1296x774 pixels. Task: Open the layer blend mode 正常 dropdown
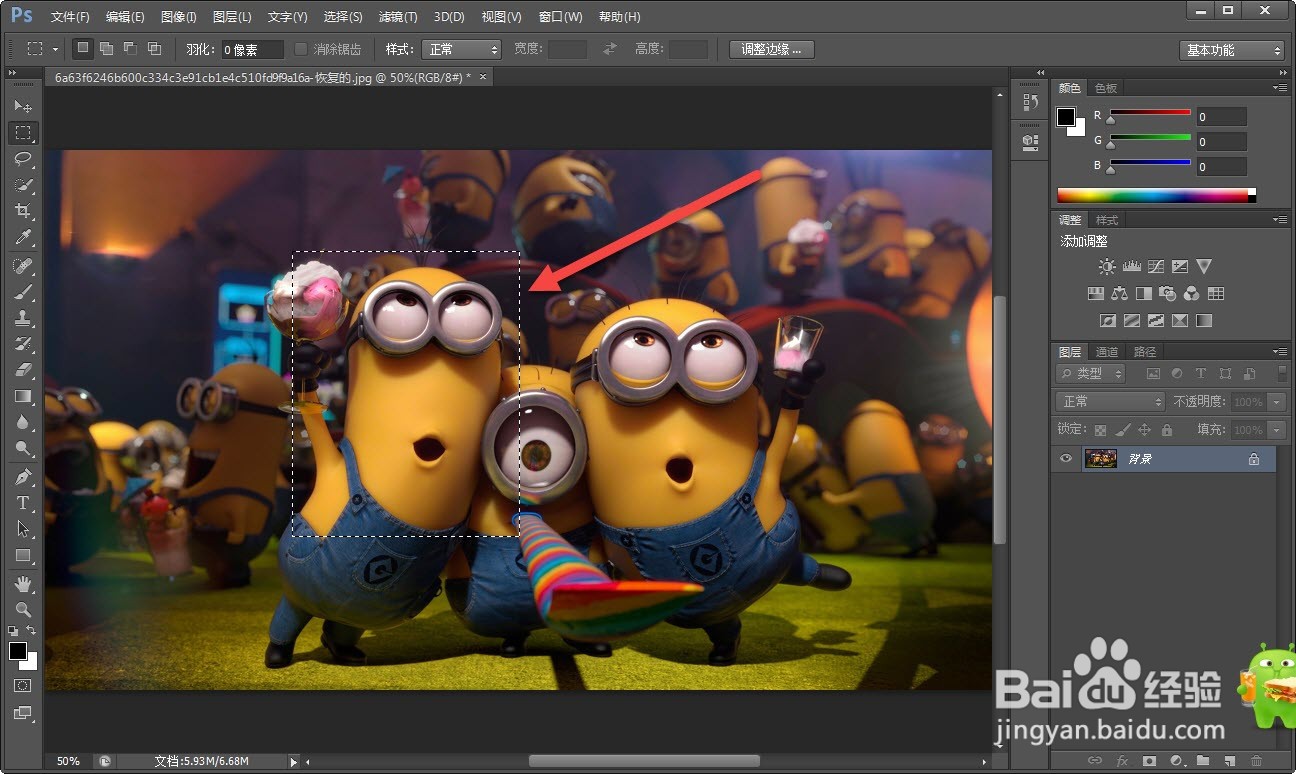tap(1110, 402)
